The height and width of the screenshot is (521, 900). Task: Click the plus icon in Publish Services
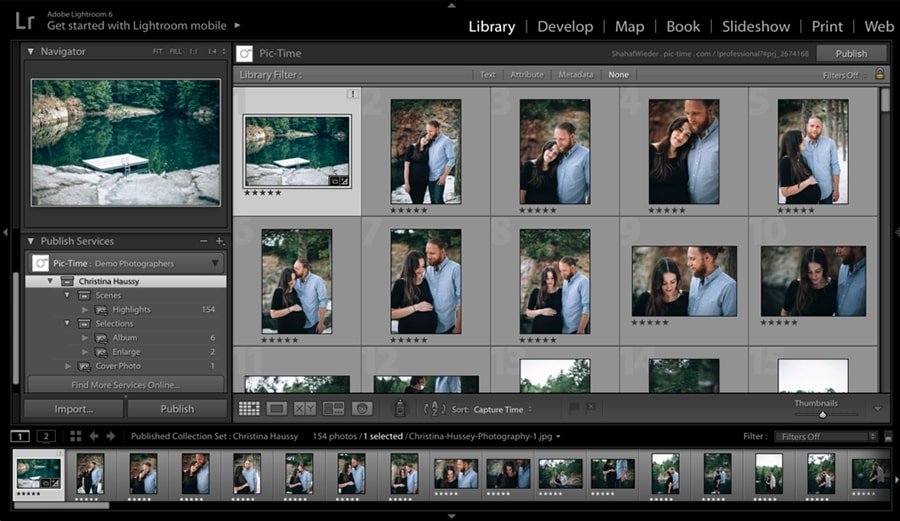(x=220, y=241)
